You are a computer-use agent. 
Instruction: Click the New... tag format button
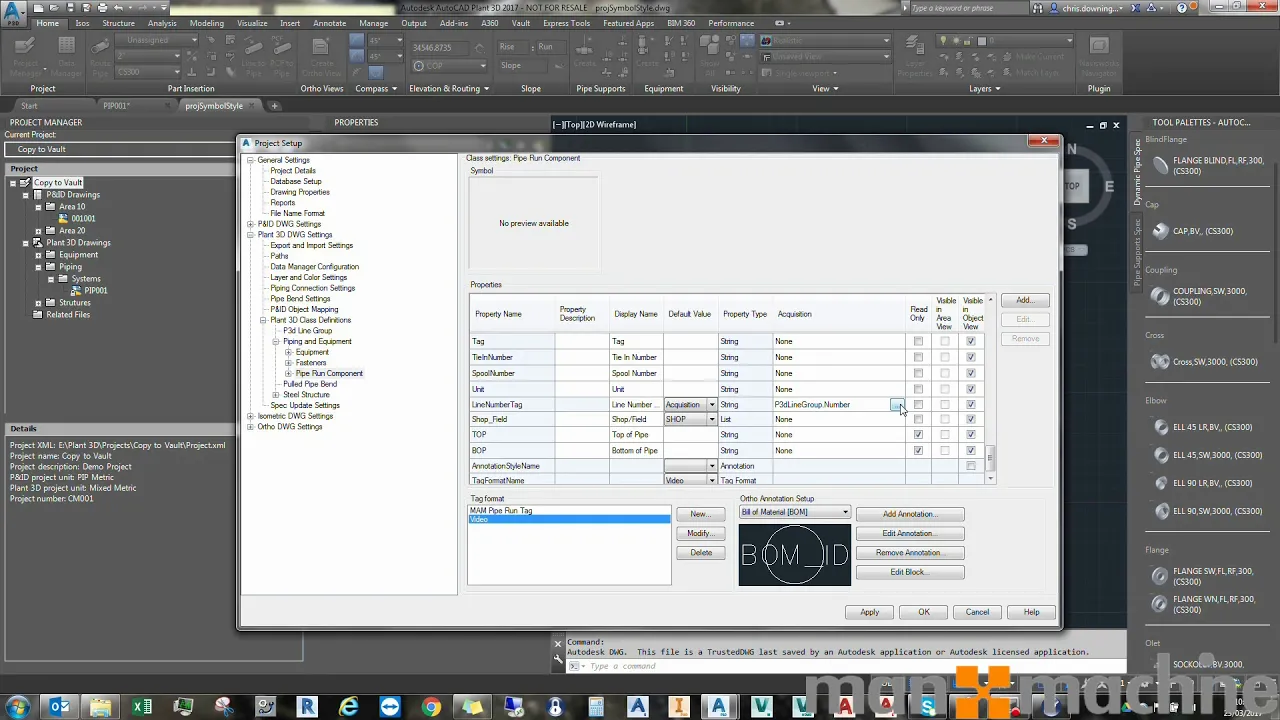[x=701, y=514]
